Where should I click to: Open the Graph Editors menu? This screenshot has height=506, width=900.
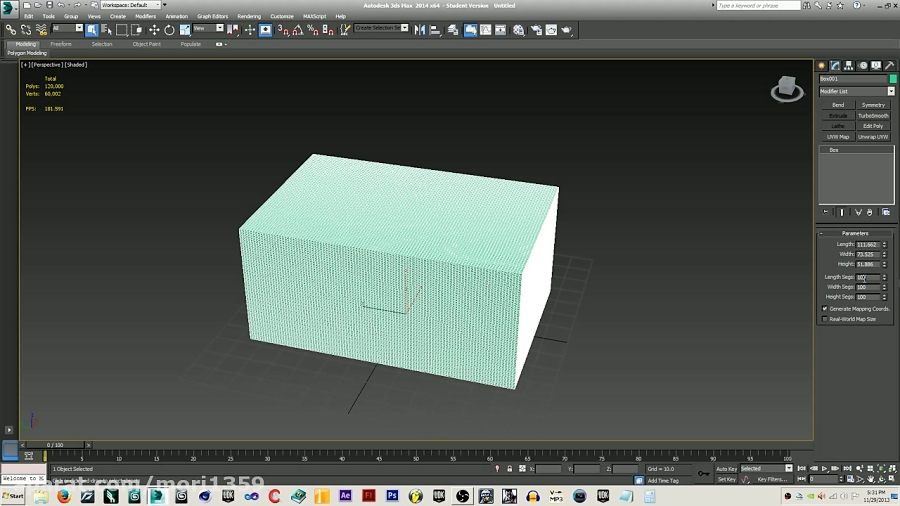[x=212, y=16]
